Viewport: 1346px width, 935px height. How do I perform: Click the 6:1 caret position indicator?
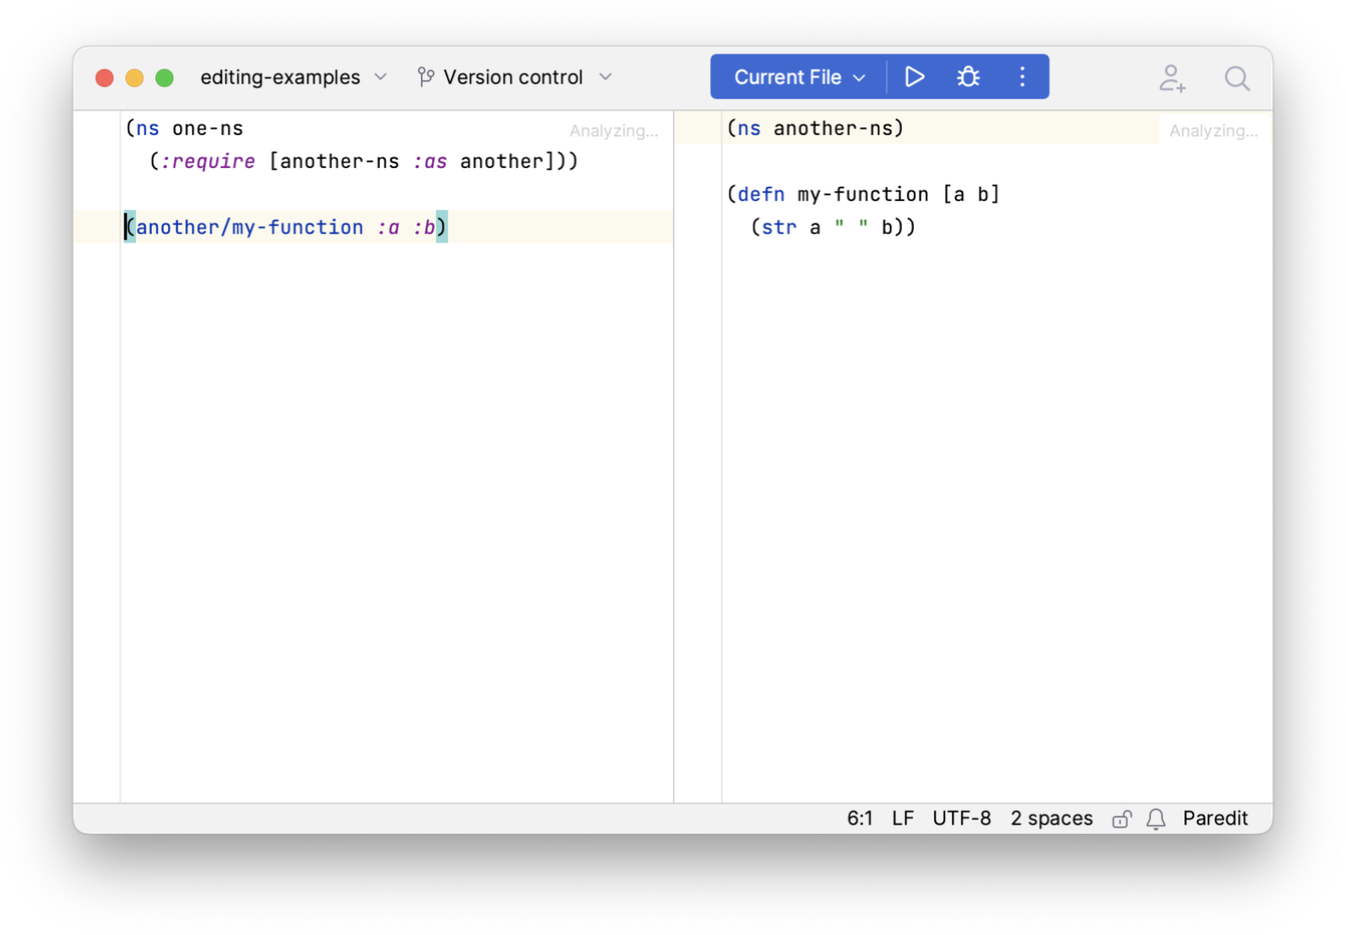click(x=860, y=818)
